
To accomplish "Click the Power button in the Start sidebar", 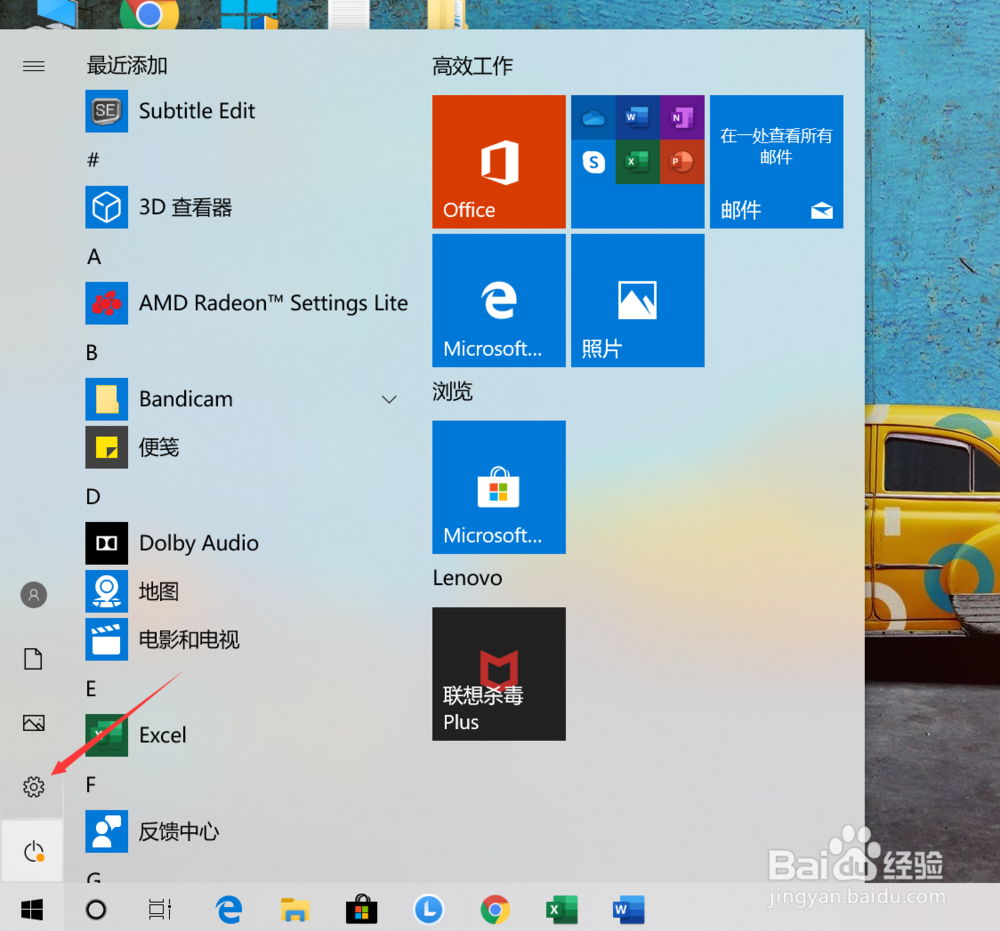I will (33, 851).
